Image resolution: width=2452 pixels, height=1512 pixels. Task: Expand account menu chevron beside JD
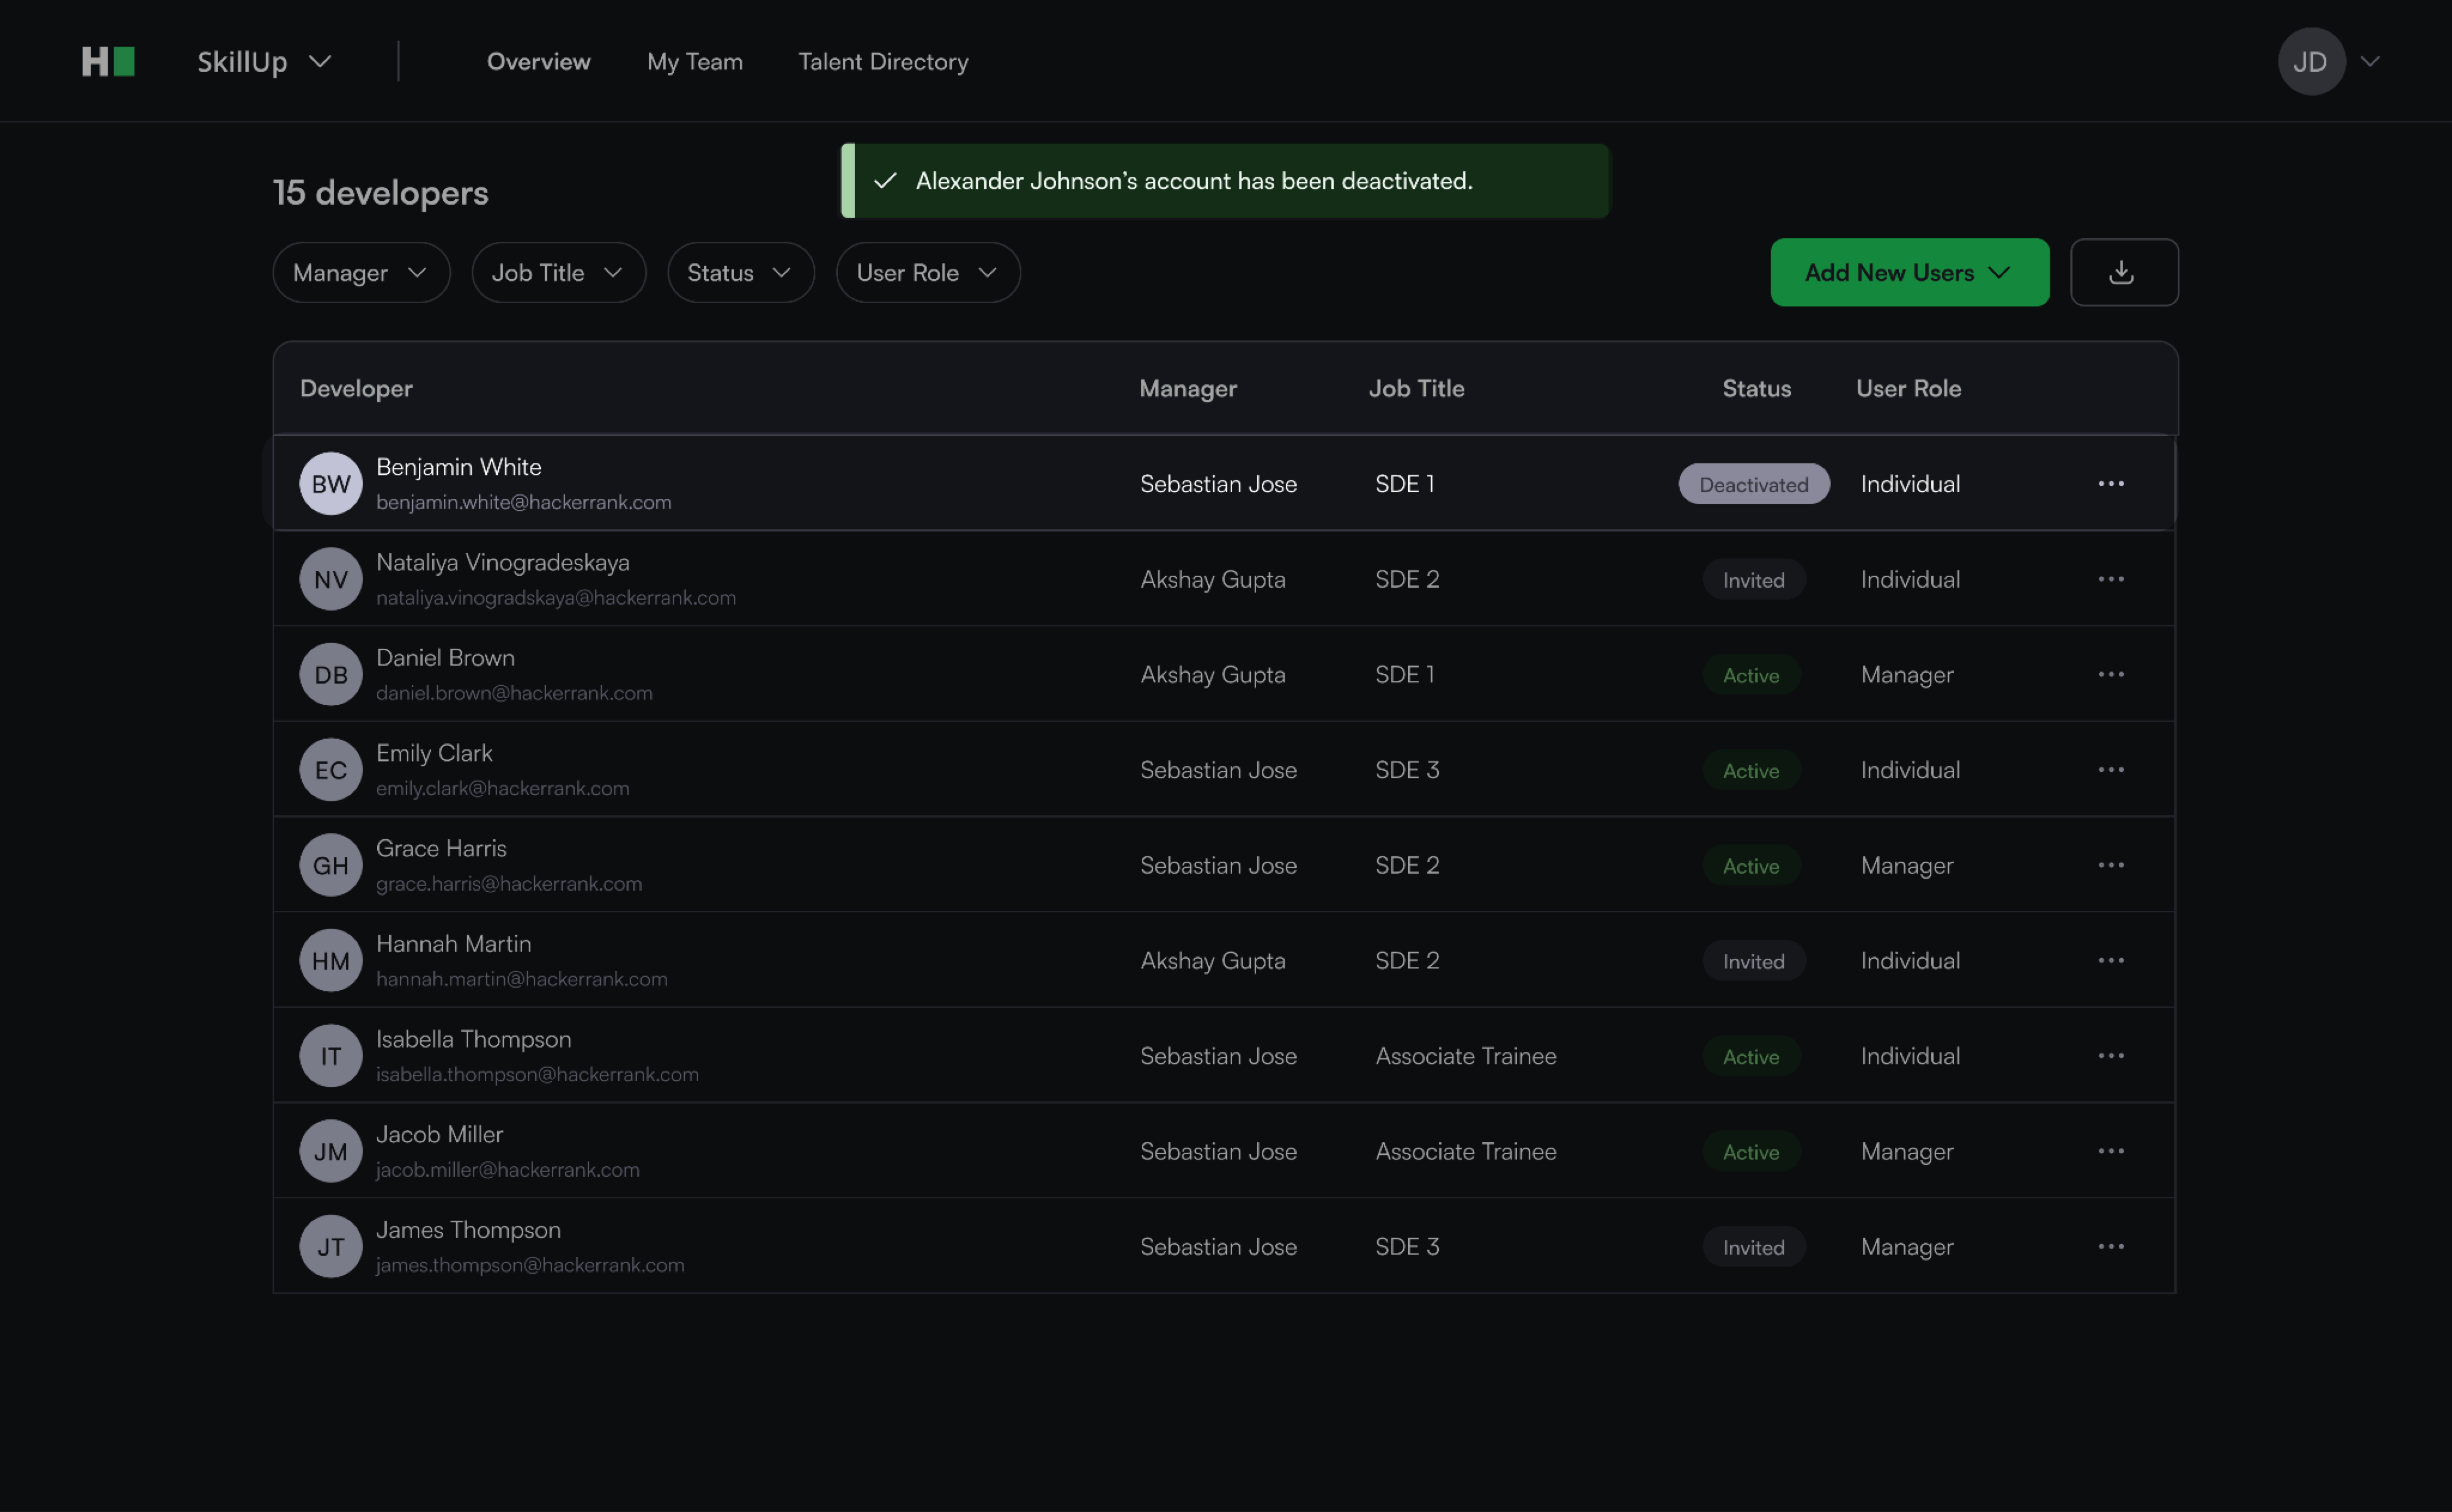point(2369,62)
